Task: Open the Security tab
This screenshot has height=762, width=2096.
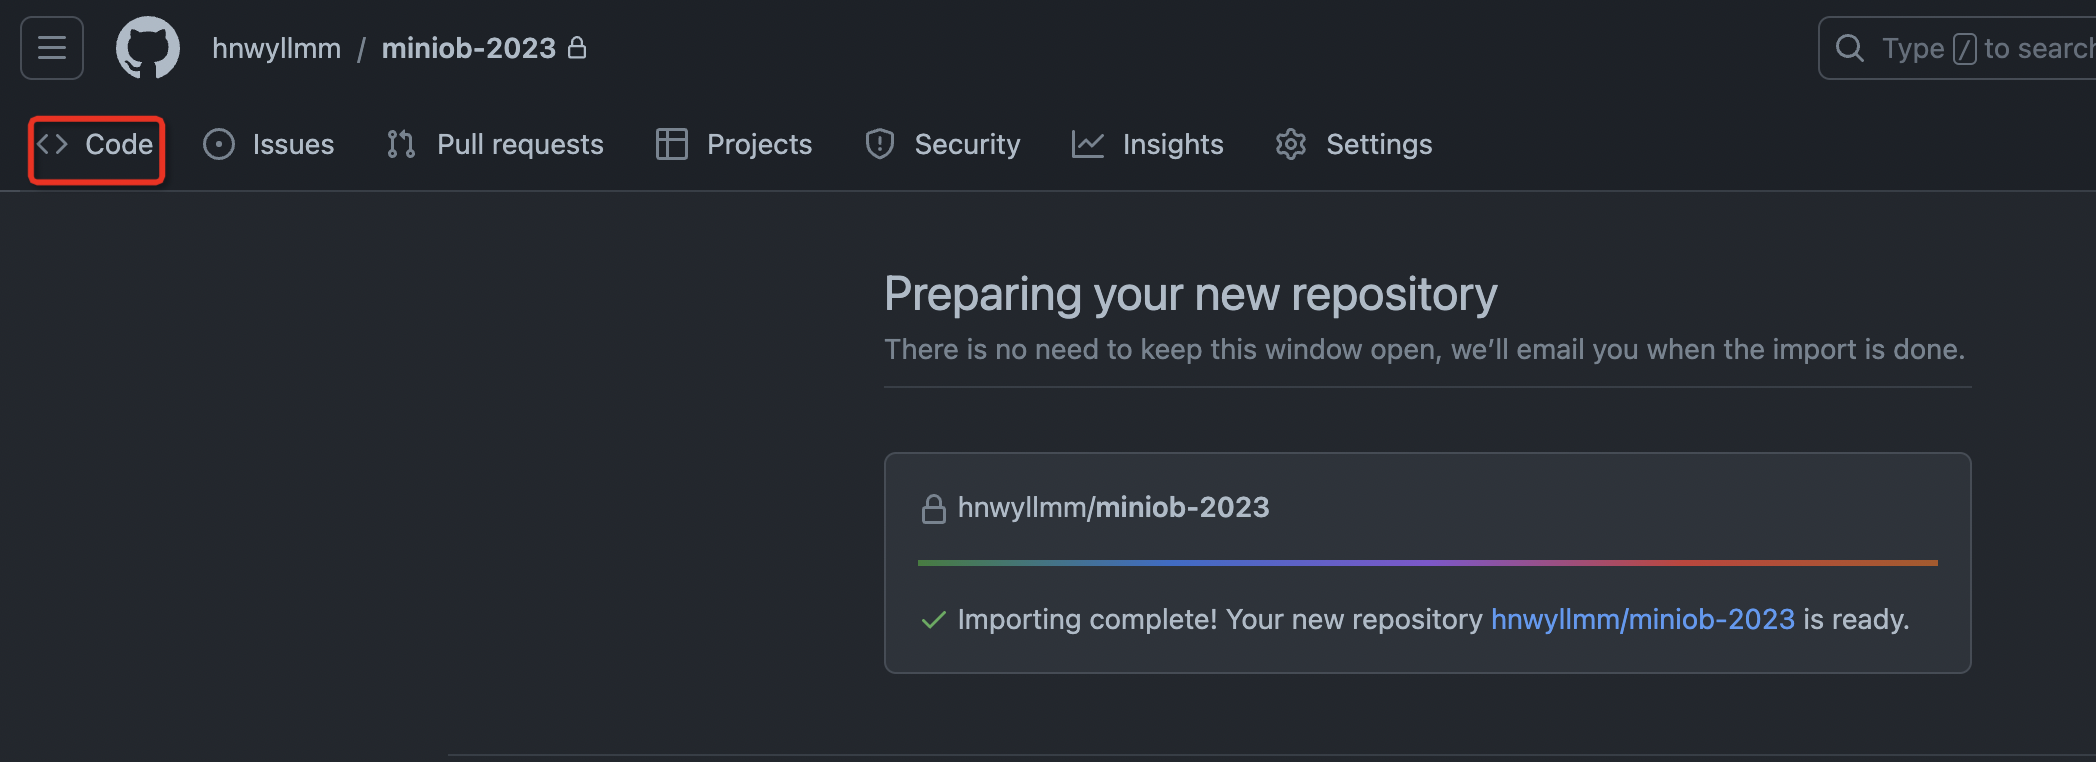Action: [942, 145]
